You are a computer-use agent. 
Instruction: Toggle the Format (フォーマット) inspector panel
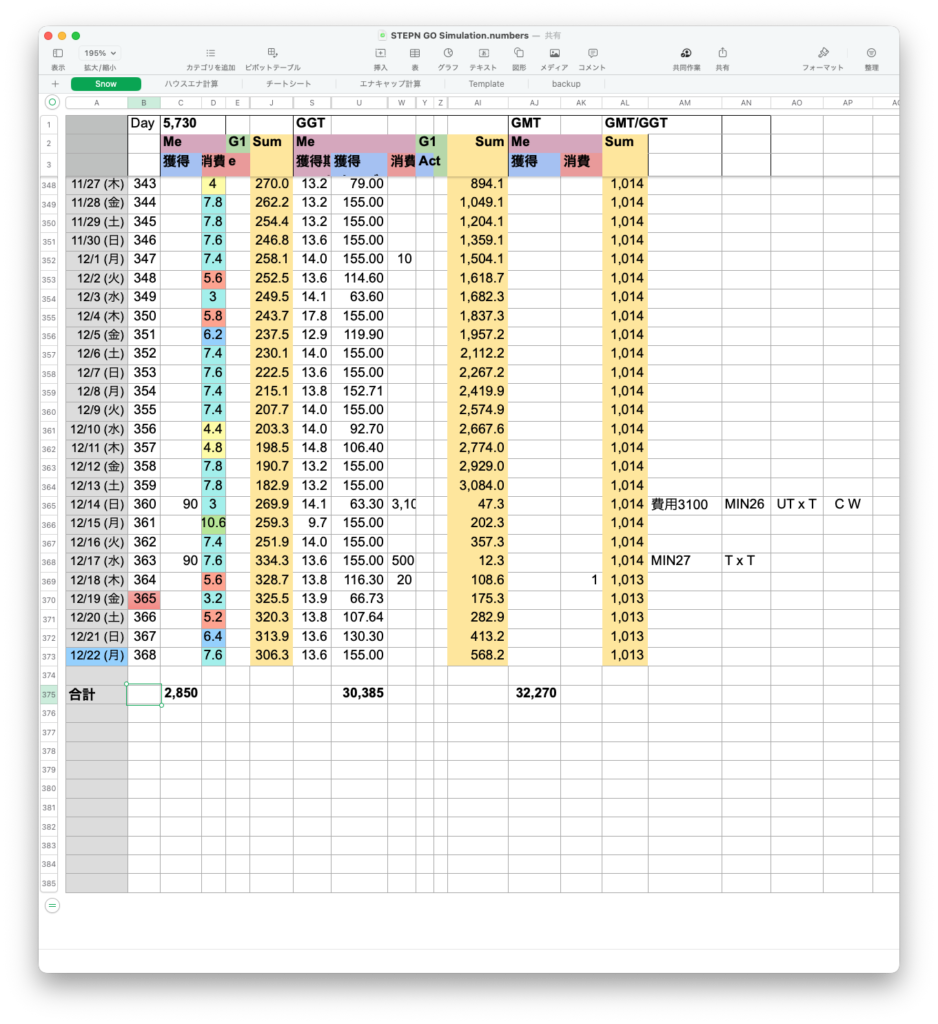823,53
